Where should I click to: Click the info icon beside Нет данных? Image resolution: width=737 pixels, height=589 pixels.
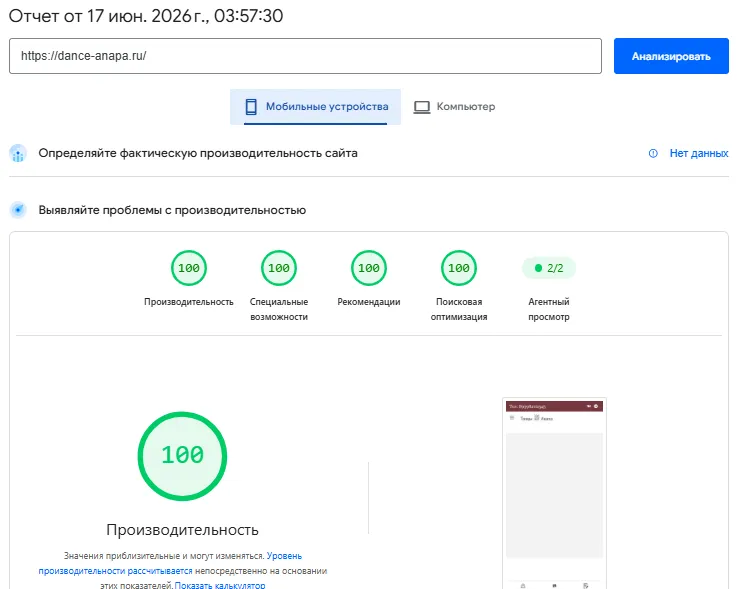(x=653, y=153)
